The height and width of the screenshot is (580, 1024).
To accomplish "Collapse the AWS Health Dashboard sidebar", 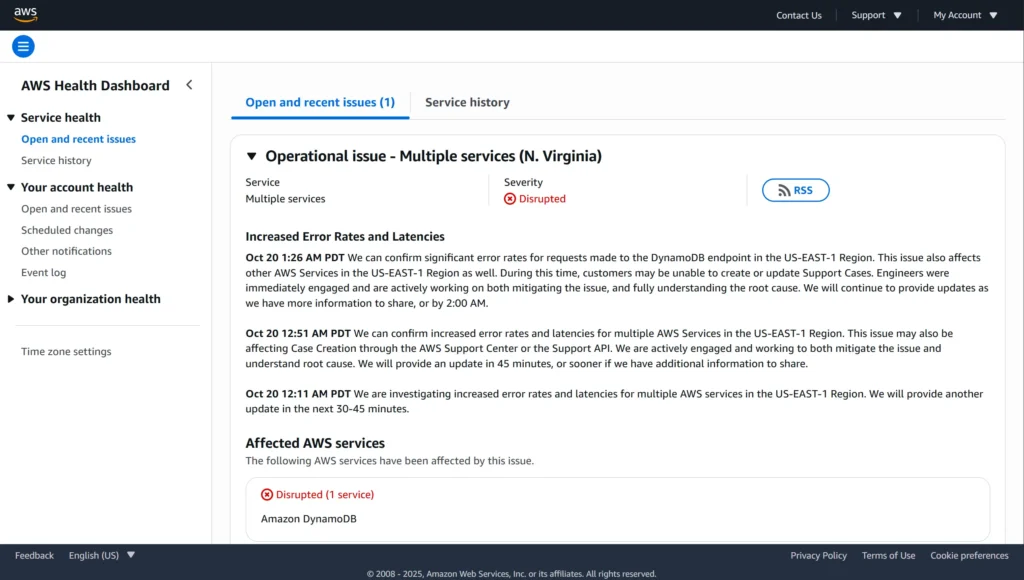I will (x=189, y=85).
